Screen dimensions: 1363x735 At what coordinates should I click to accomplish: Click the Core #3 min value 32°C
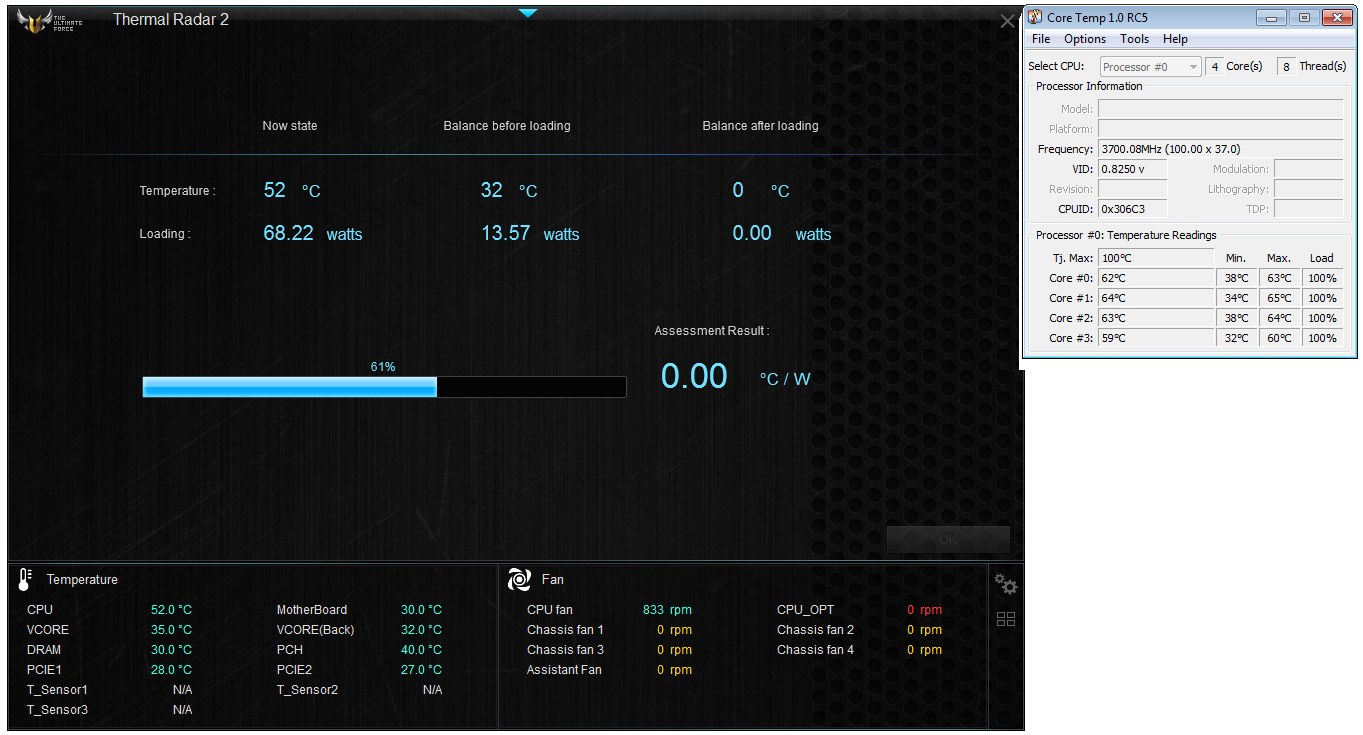[1236, 338]
